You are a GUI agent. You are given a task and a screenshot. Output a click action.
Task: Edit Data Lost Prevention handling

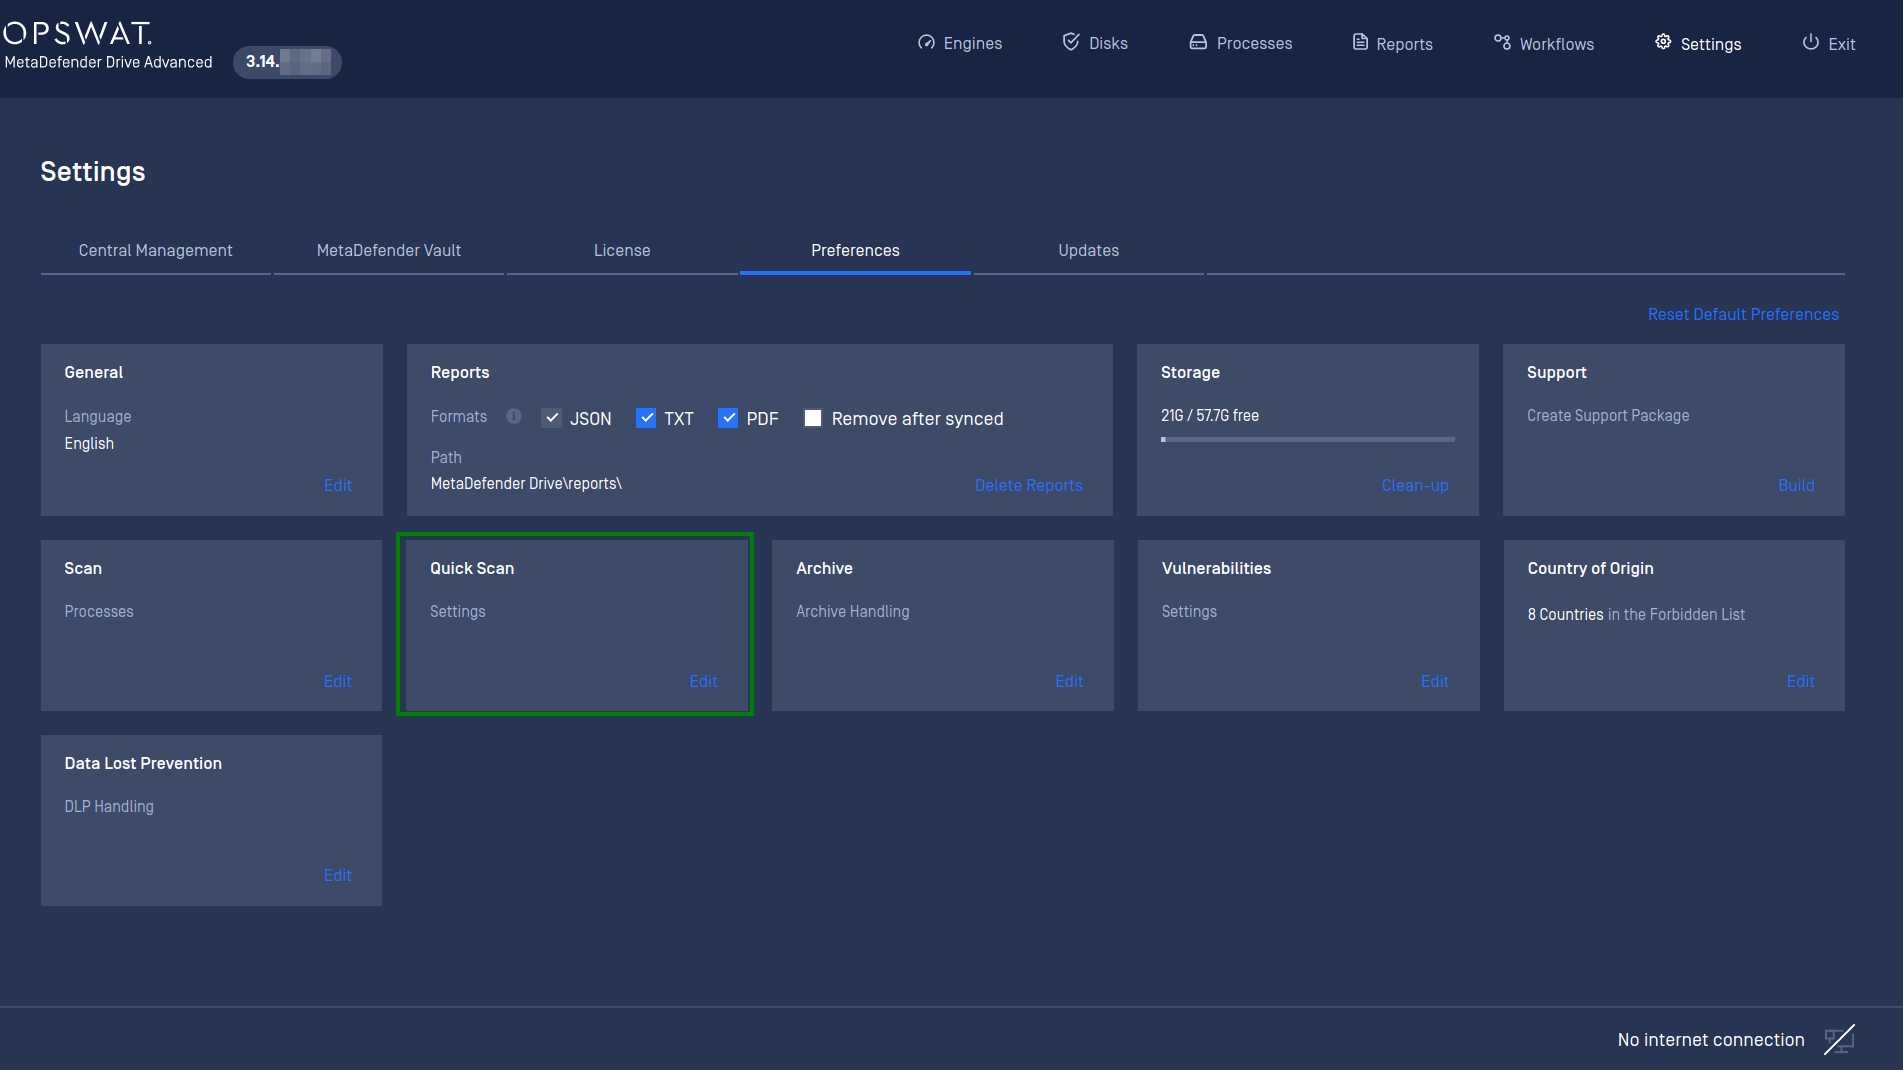coord(338,875)
